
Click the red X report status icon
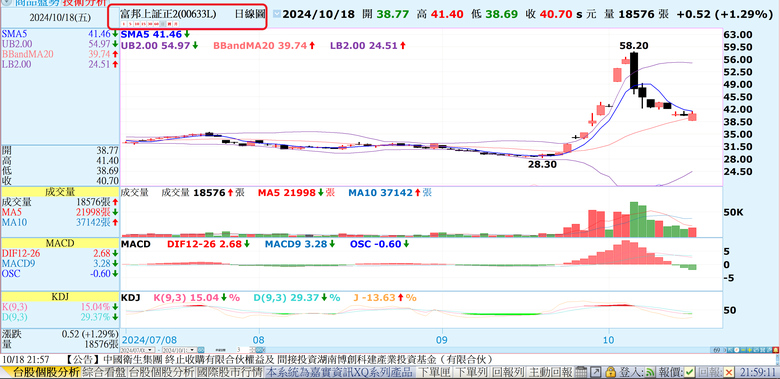(x=729, y=372)
